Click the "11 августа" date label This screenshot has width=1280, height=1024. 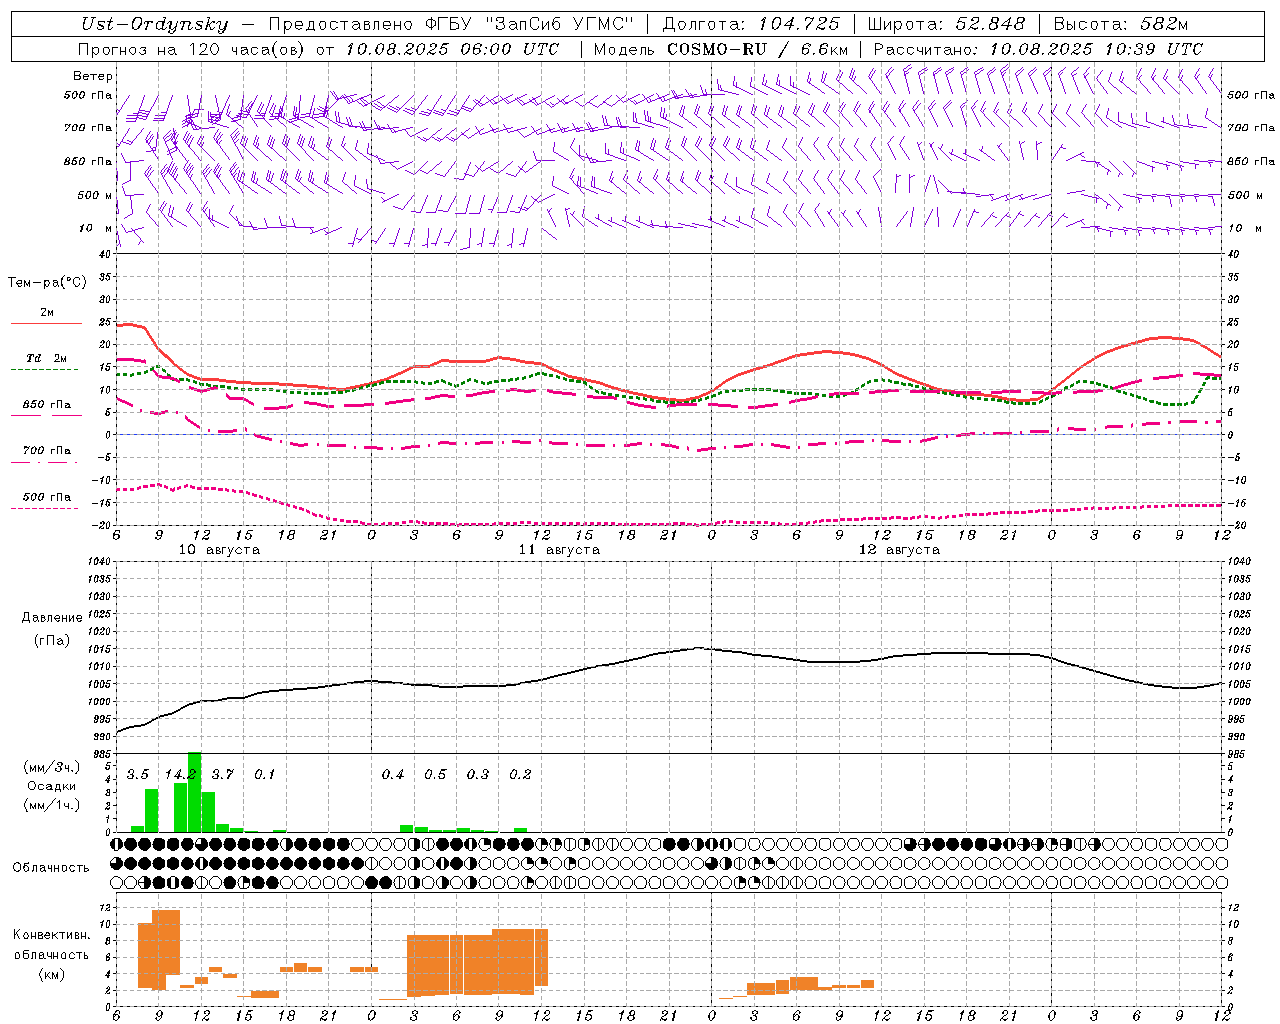559,550
